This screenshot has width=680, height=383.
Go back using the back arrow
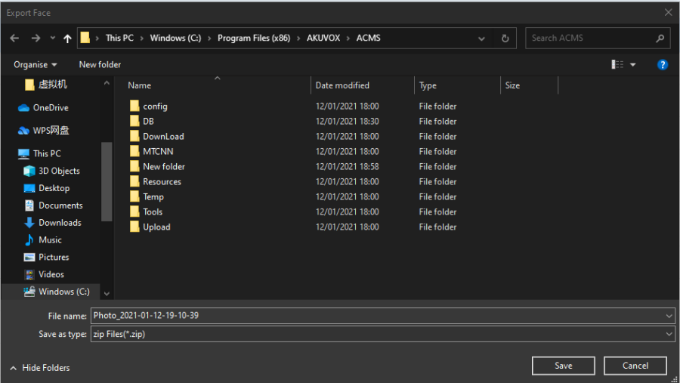point(14,38)
